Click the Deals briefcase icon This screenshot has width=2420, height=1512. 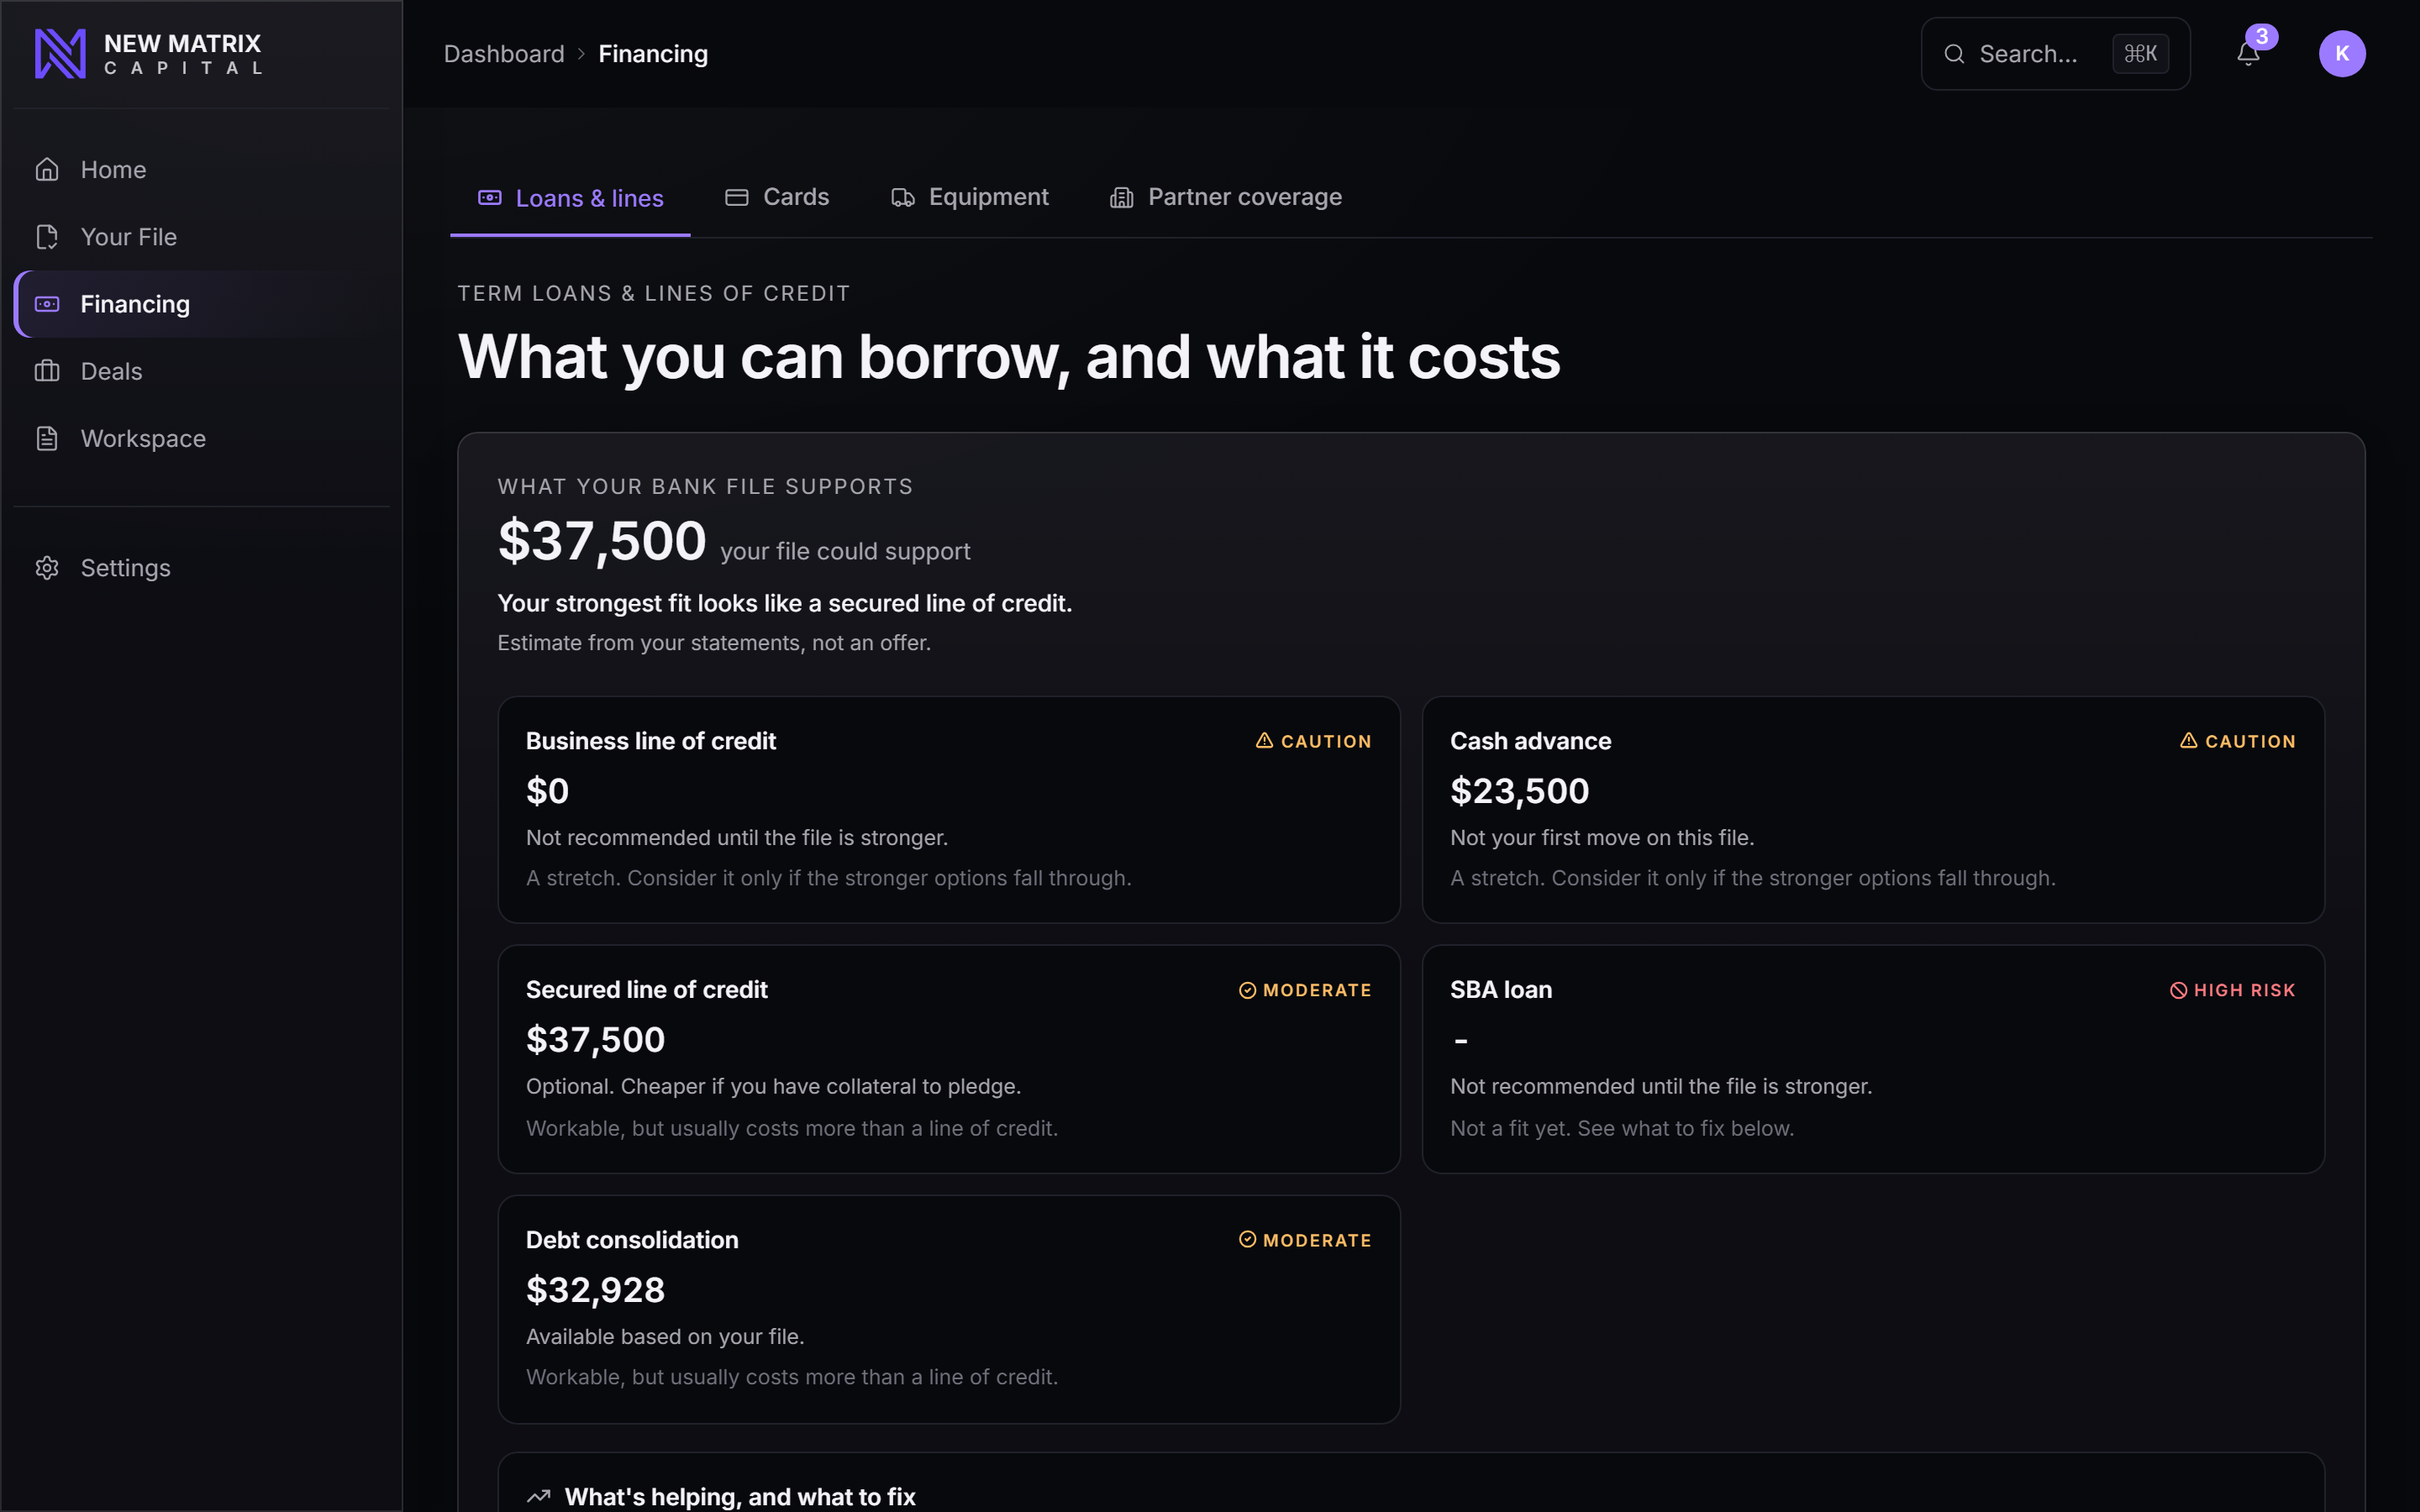[x=47, y=371]
